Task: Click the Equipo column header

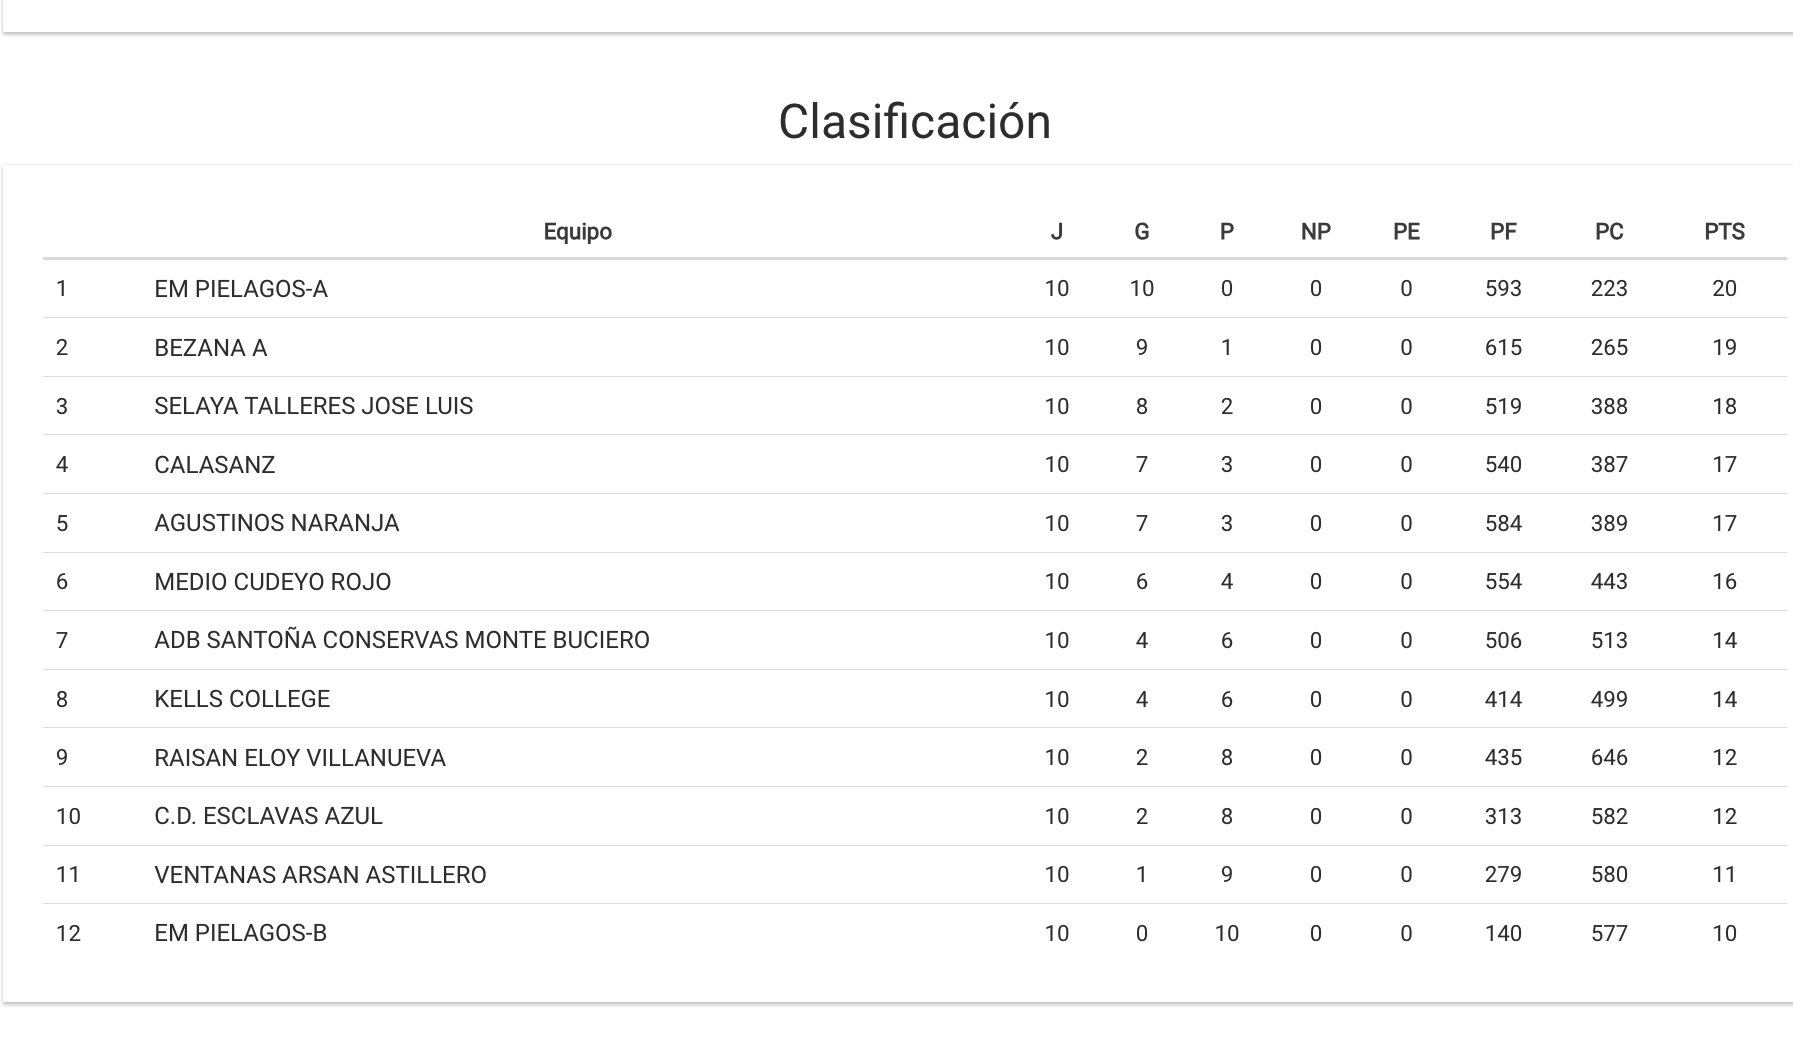Action: click(x=577, y=232)
